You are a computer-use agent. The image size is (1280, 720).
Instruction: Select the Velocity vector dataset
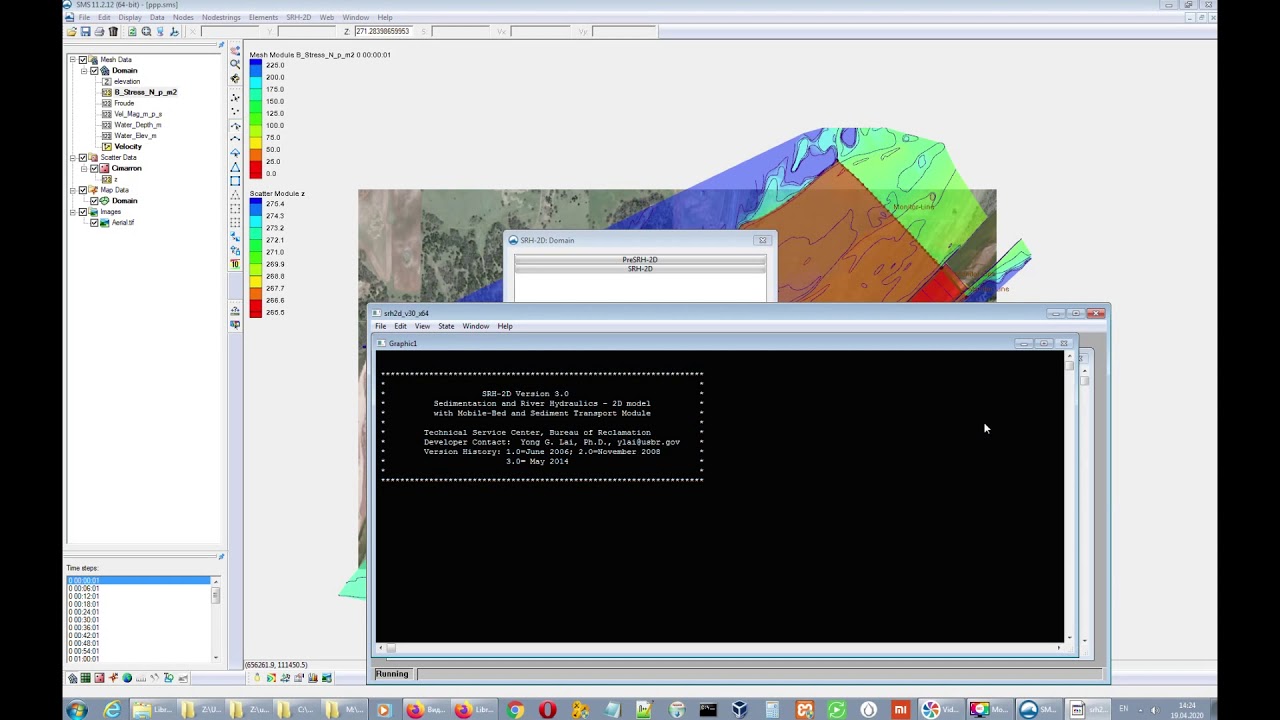click(x=128, y=147)
